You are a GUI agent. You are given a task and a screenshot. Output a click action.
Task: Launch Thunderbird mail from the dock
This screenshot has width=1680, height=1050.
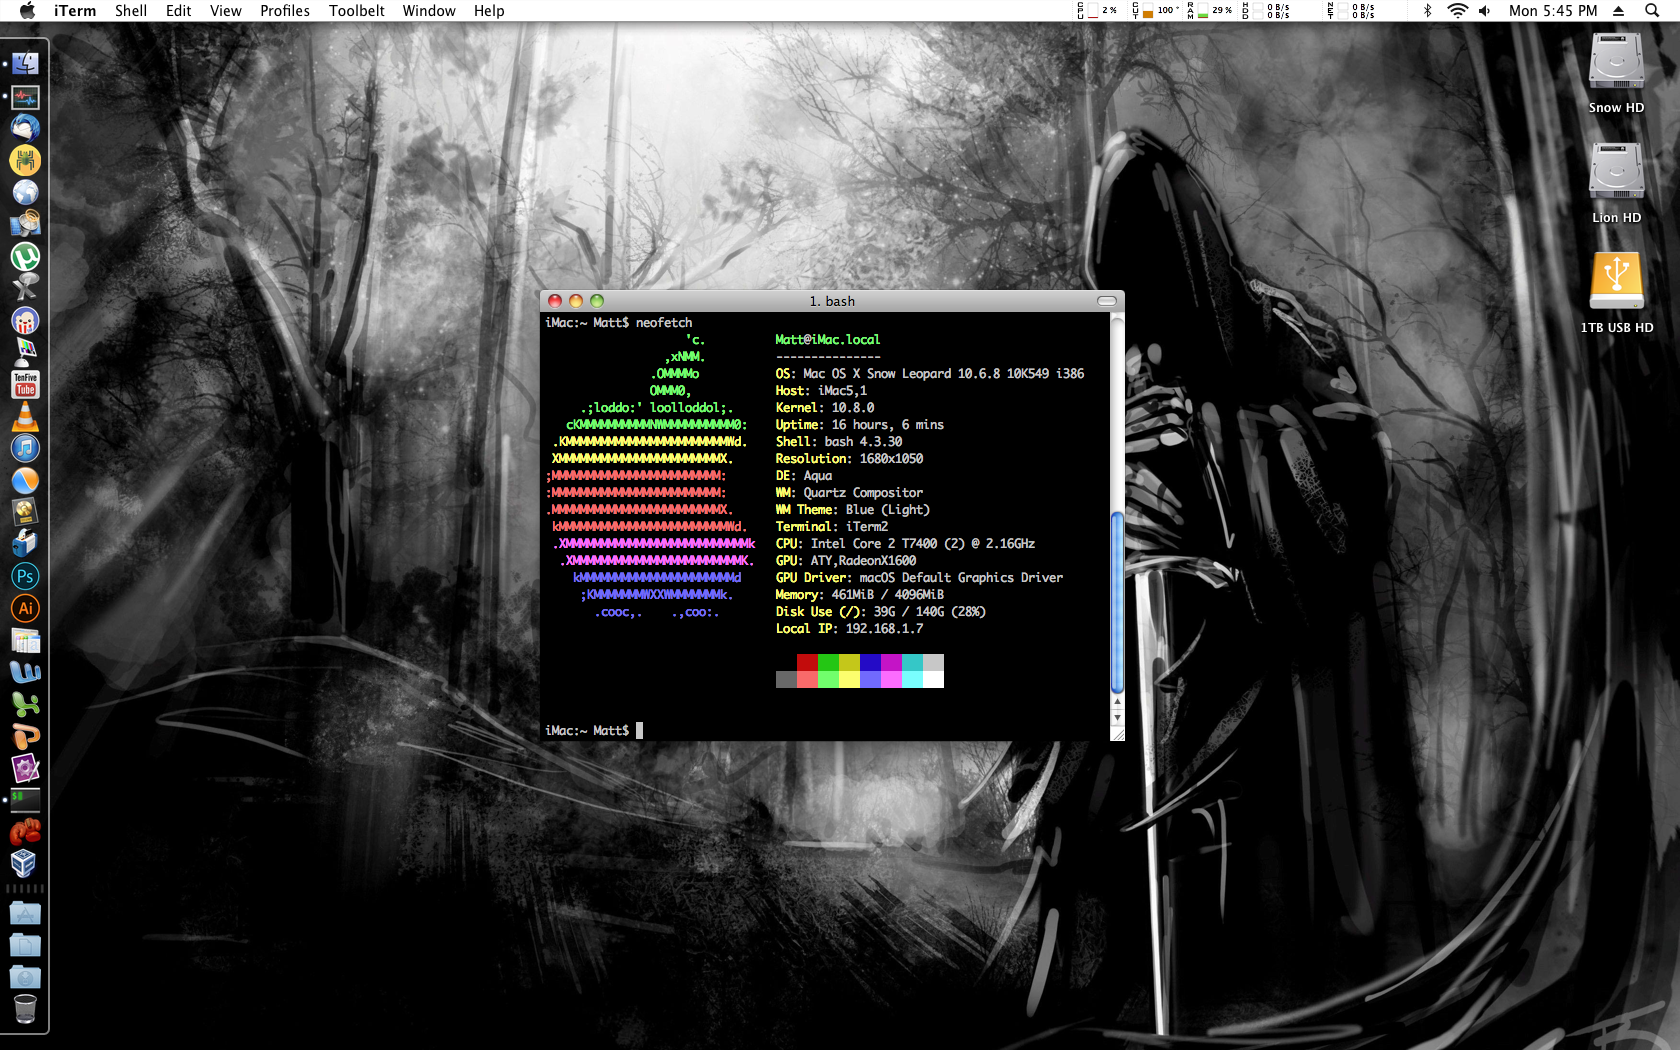pyautogui.click(x=25, y=128)
